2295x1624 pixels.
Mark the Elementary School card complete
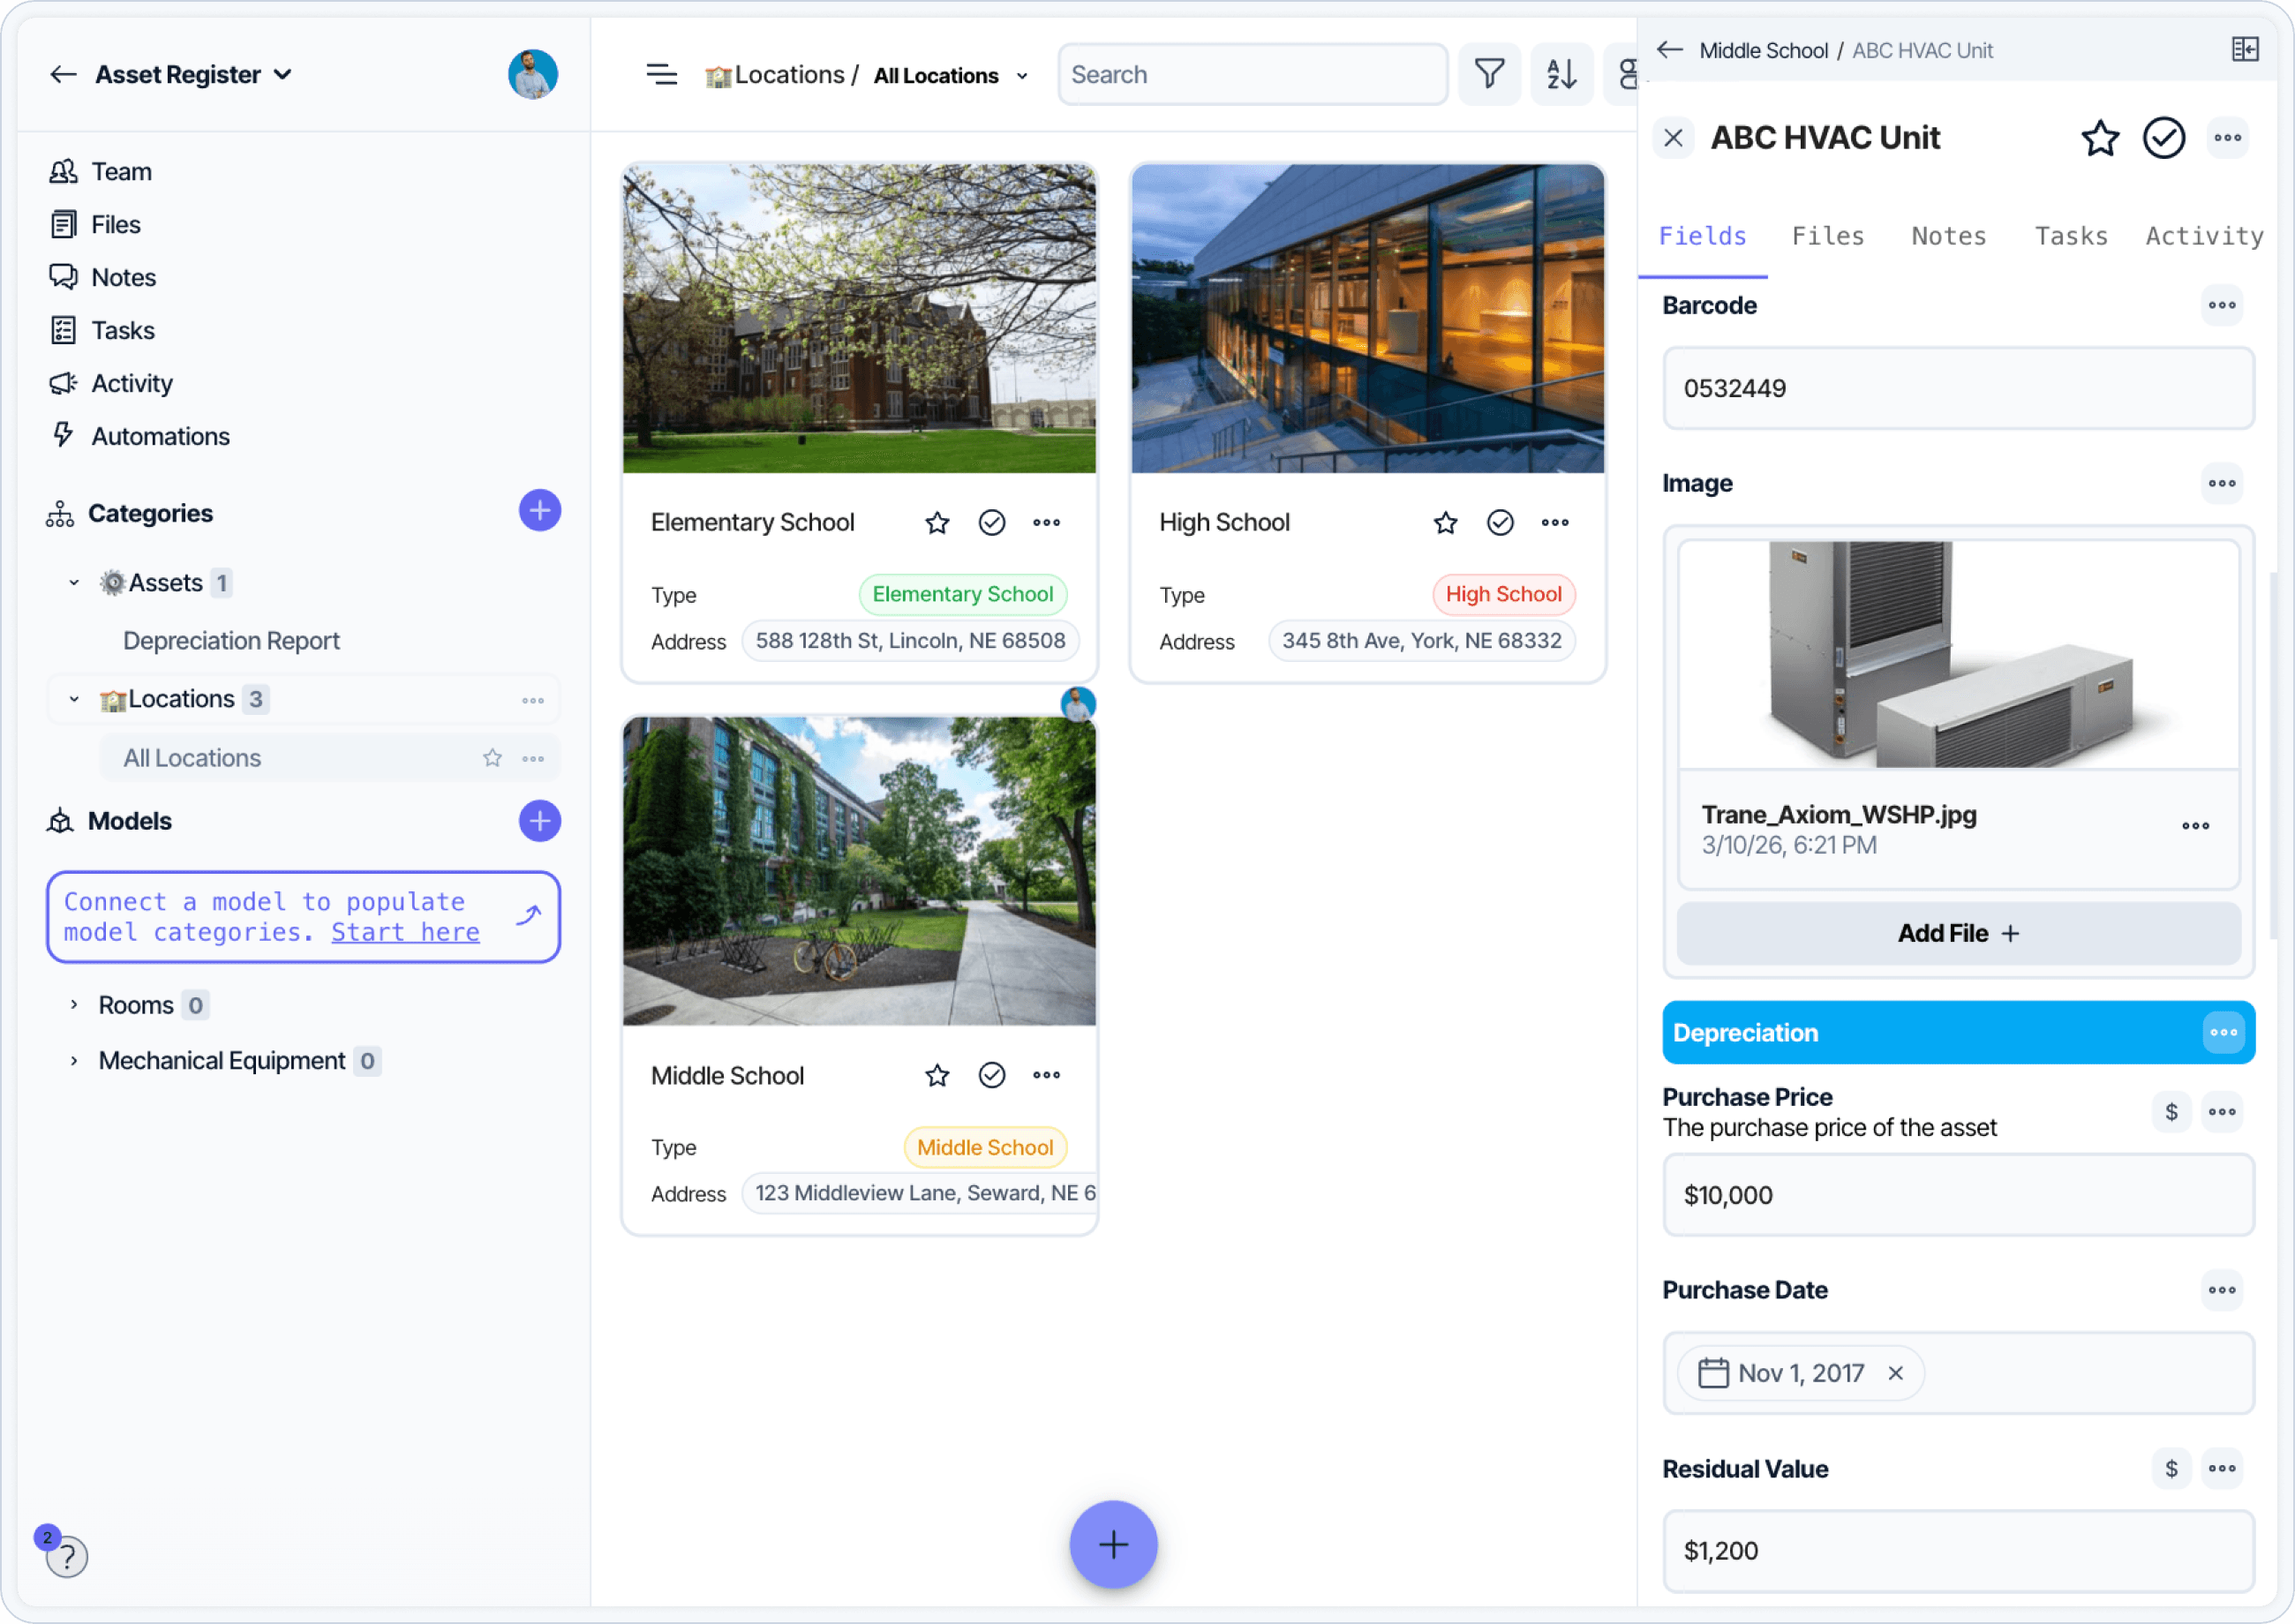(991, 522)
